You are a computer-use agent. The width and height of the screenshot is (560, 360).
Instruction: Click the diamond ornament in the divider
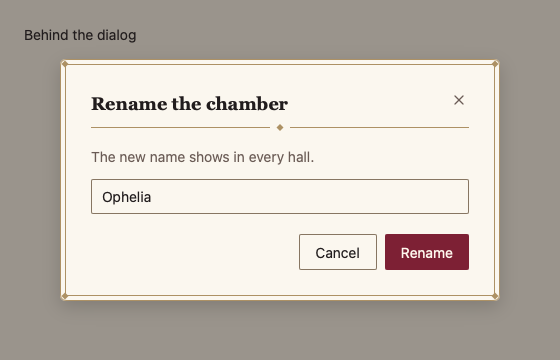(280, 128)
